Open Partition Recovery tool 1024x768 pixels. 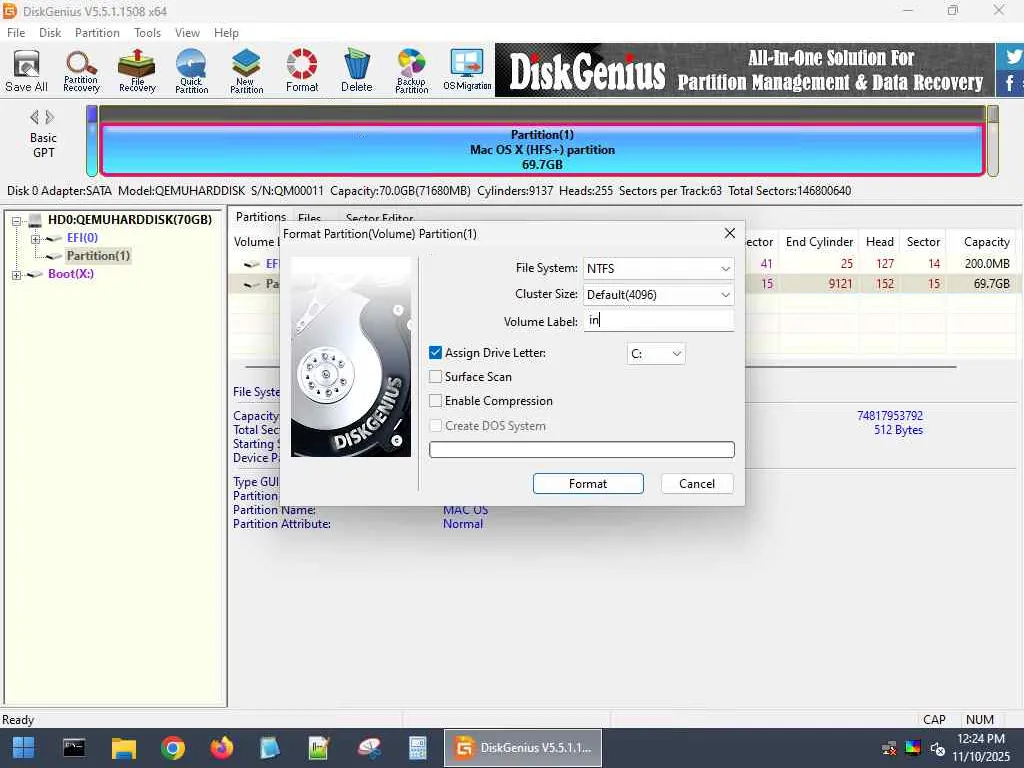click(81, 71)
